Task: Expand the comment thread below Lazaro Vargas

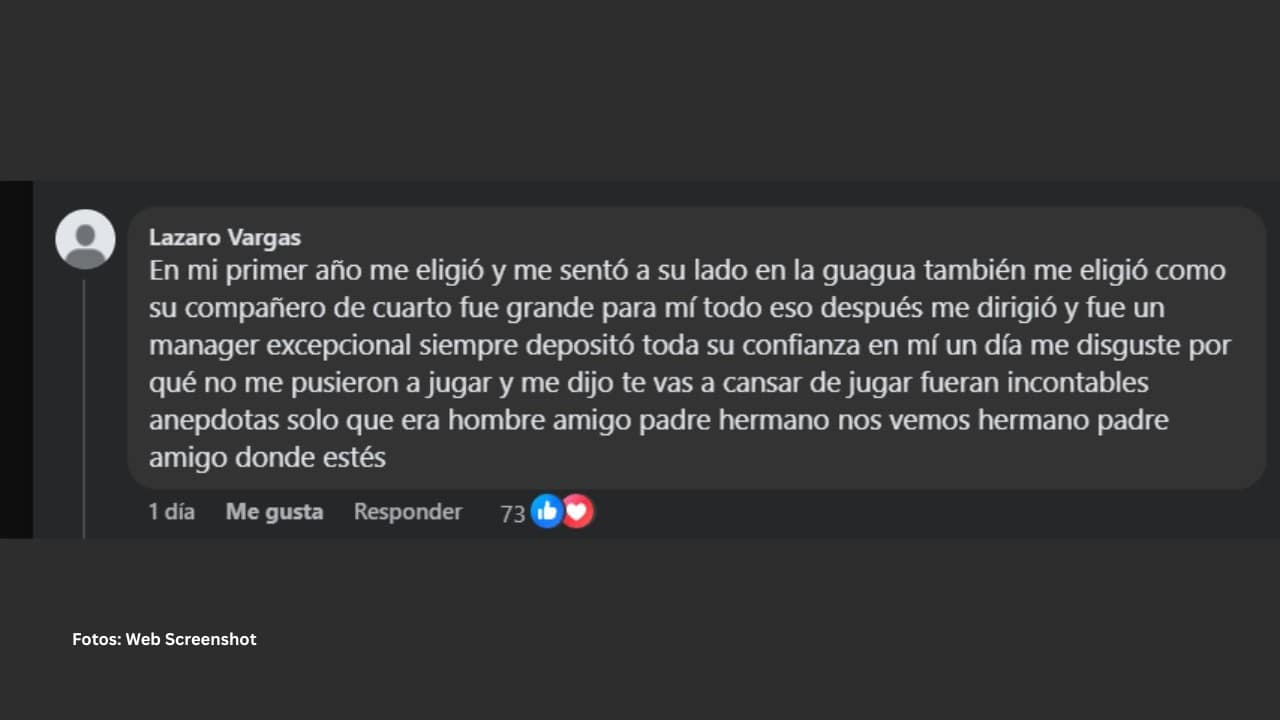Action: click(85, 400)
